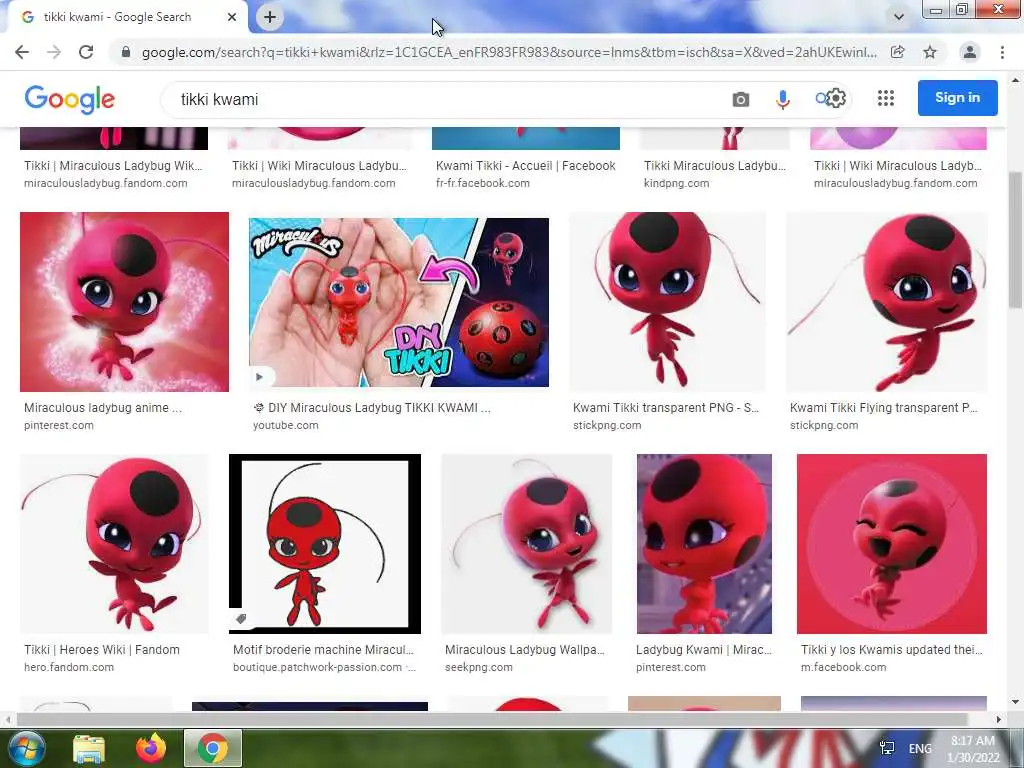Open the Miraculous ladybug anime pinterest image
1024x768 pixels.
[124, 302]
